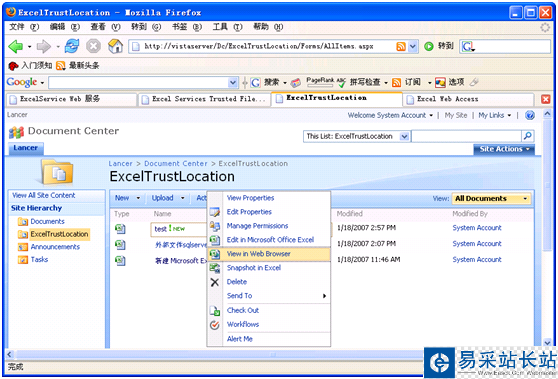Expand the Upload menu dropdown arrow
The height and width of the screenshot is (379, 558).
[x=183, y=198]
